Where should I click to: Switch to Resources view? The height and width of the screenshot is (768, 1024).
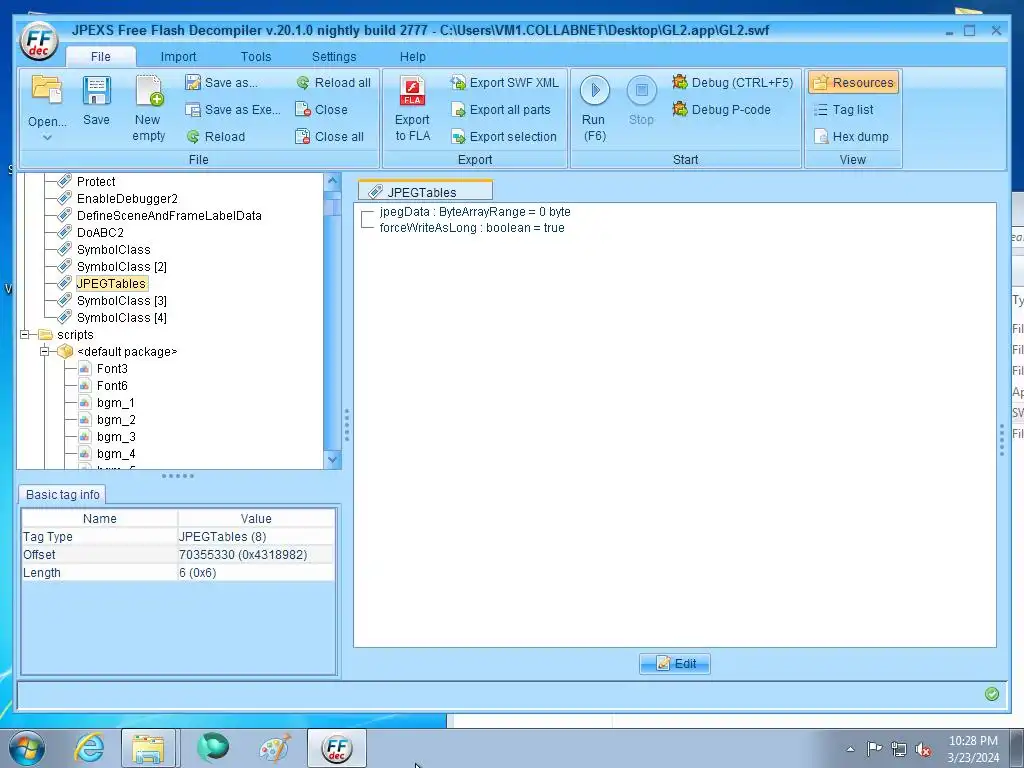[x=853, y=82]
